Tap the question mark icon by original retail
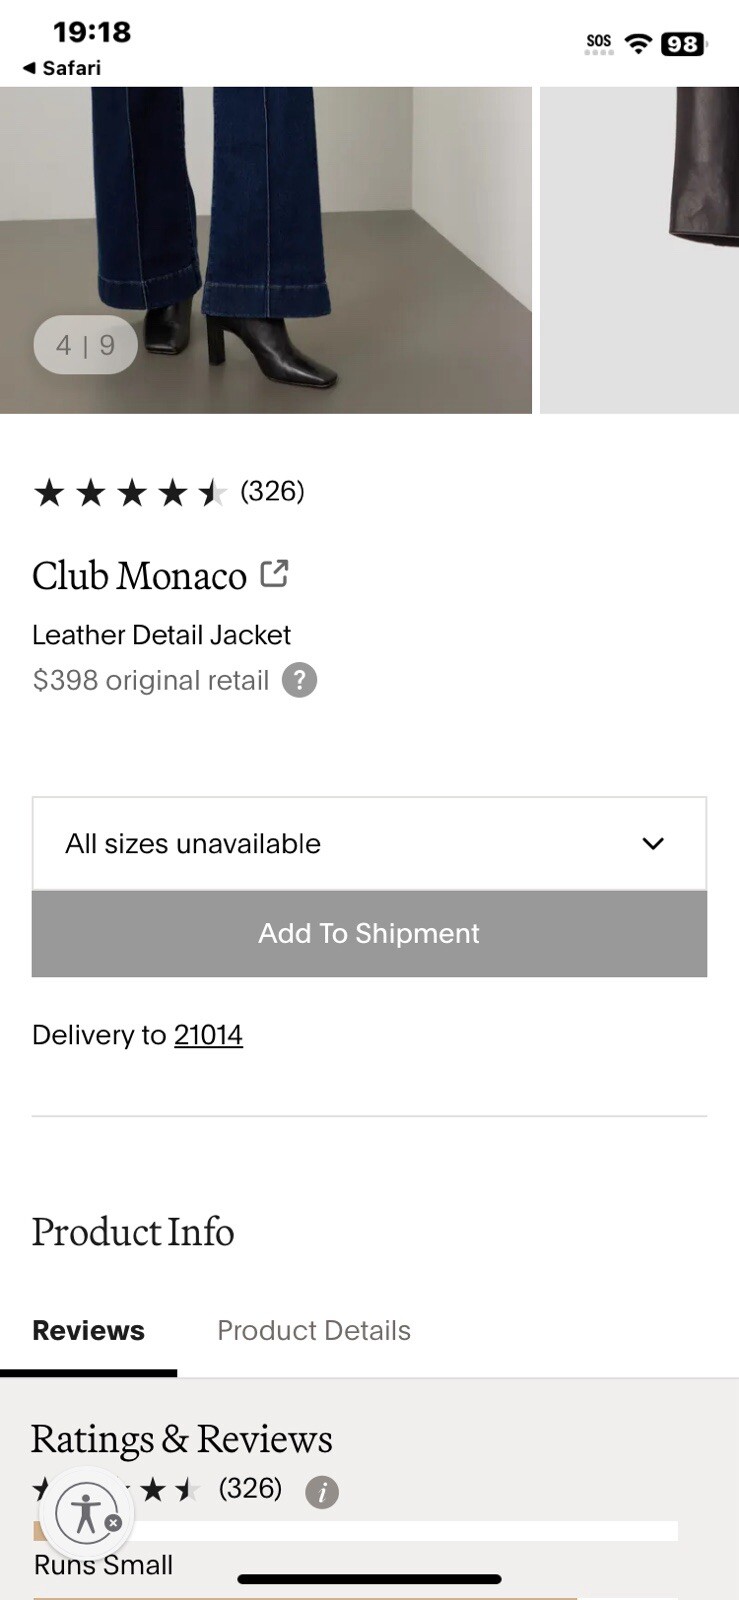This screenshot has width=739, height=1600. tap(299, 680)
